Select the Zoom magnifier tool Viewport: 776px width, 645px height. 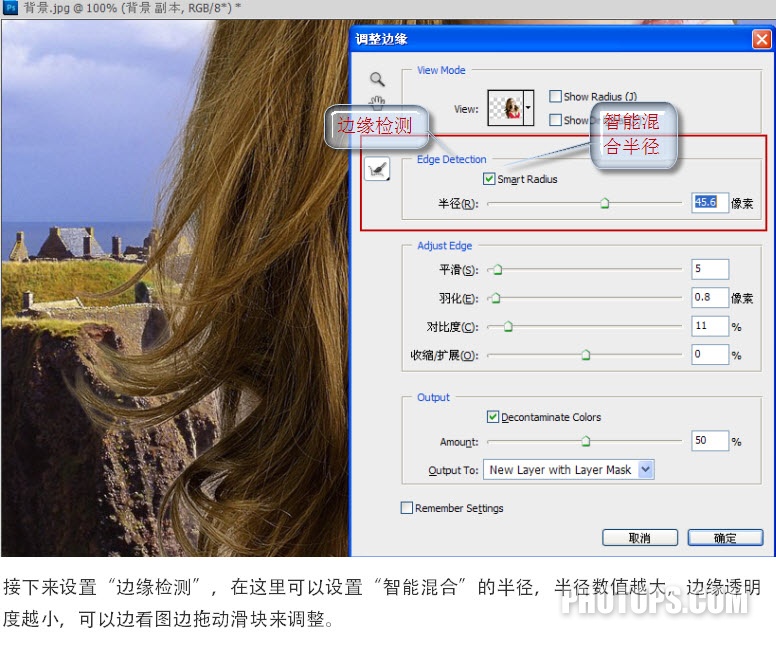(377, 79)
